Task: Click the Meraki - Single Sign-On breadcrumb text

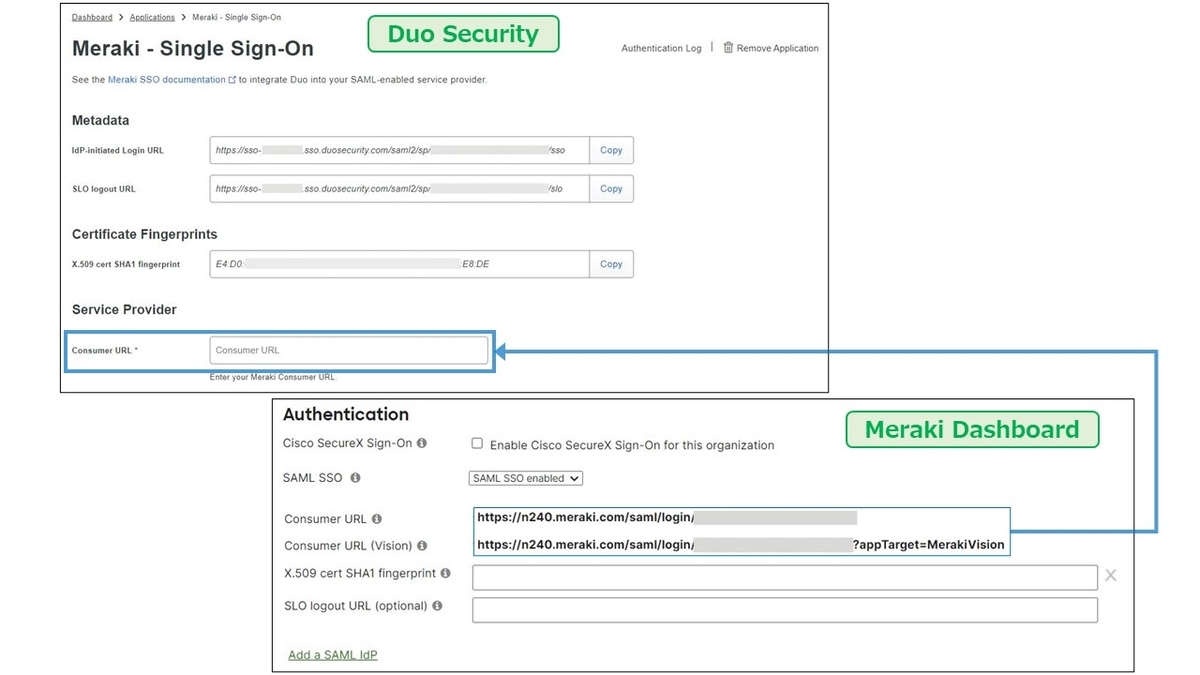Action: pos(236,17)
